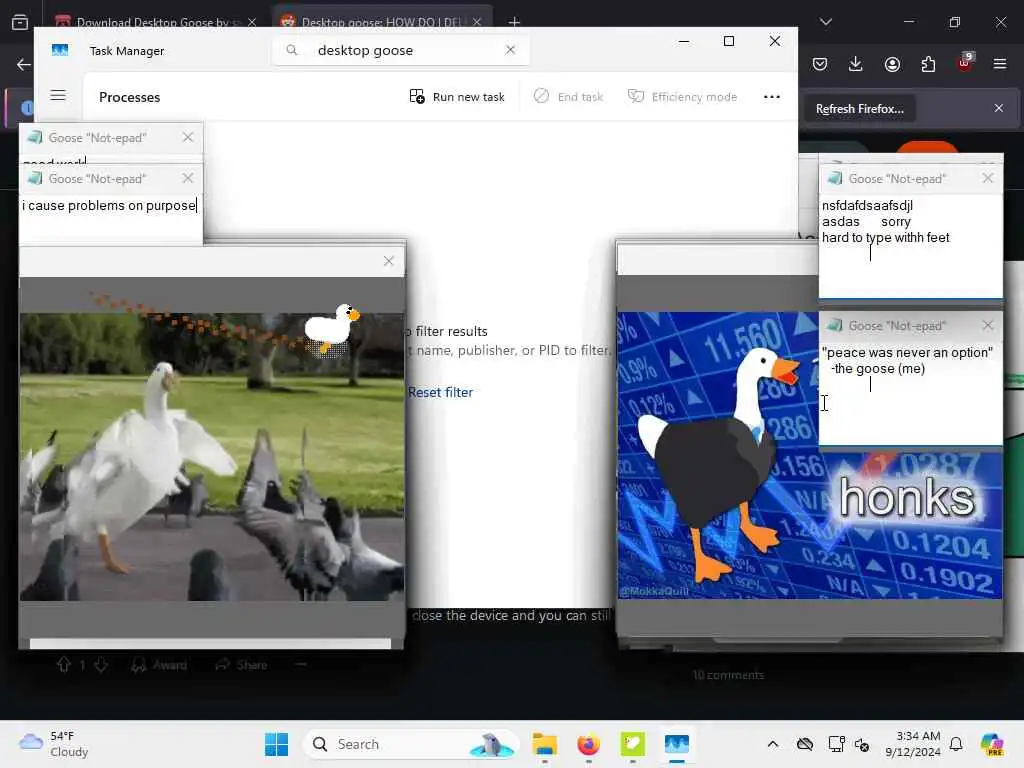Image resolution: width=1024 pixels, height=768 pixels.
Task: Open the notification bell icon
Action: tap(956, 744)
